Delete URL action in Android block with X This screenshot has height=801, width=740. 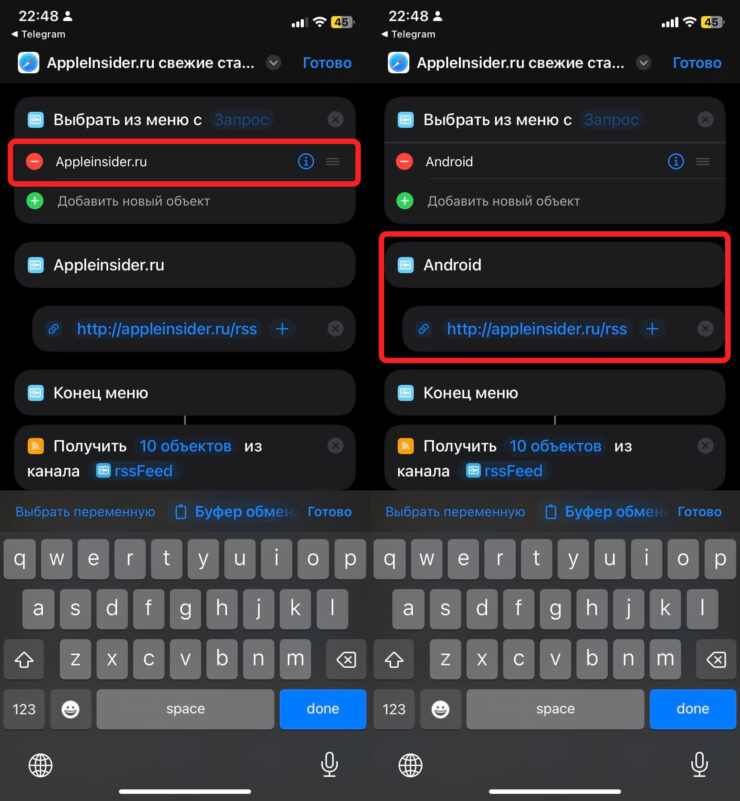705,328
